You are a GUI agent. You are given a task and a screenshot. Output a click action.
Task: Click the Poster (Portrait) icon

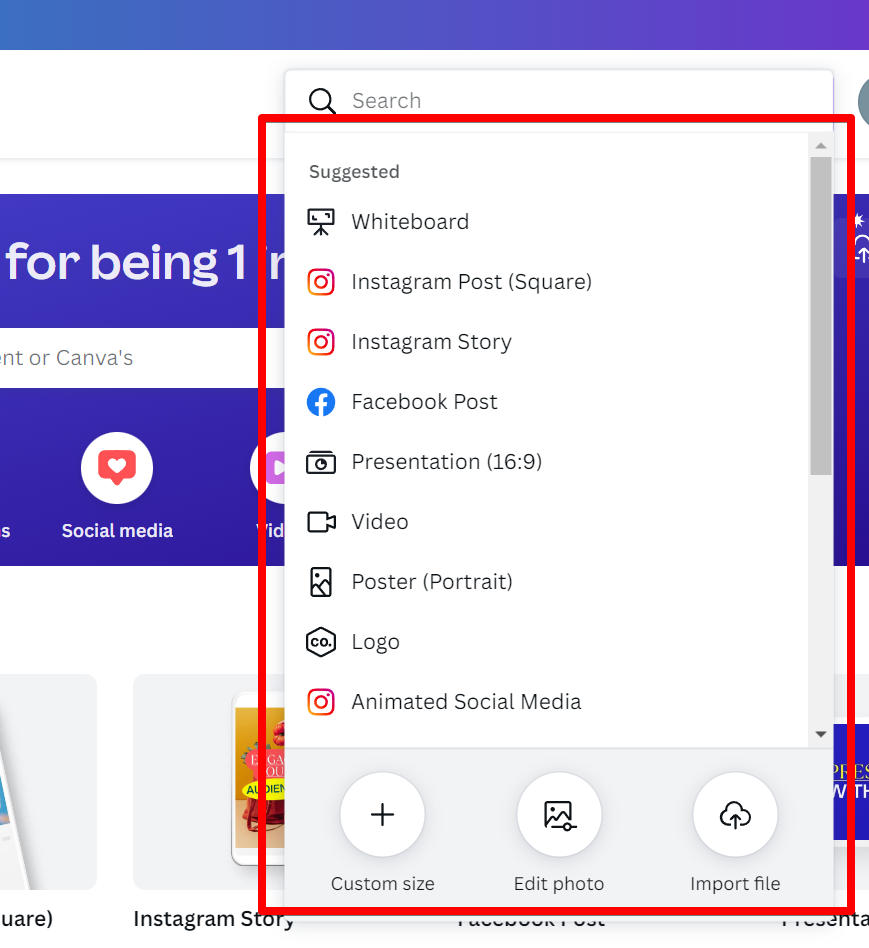[321, 582]
